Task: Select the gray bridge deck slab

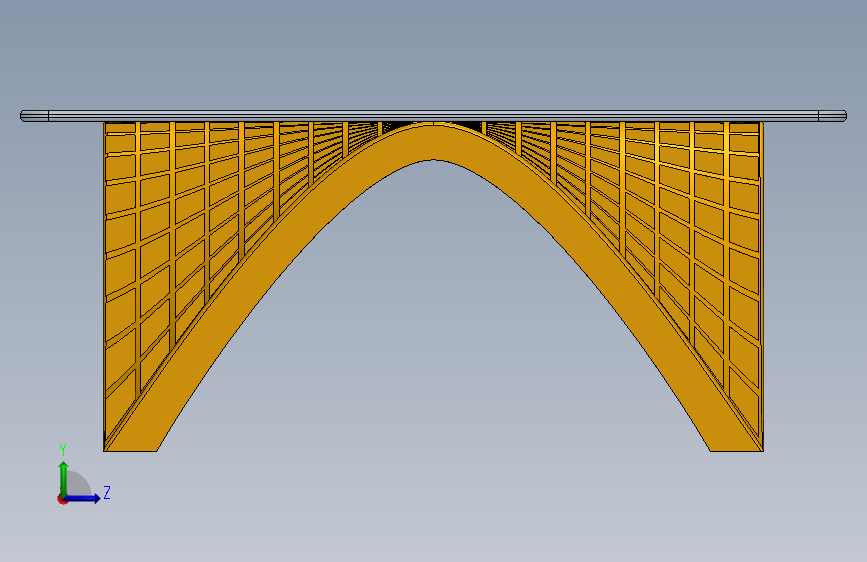Action: (x=434, y=116)
